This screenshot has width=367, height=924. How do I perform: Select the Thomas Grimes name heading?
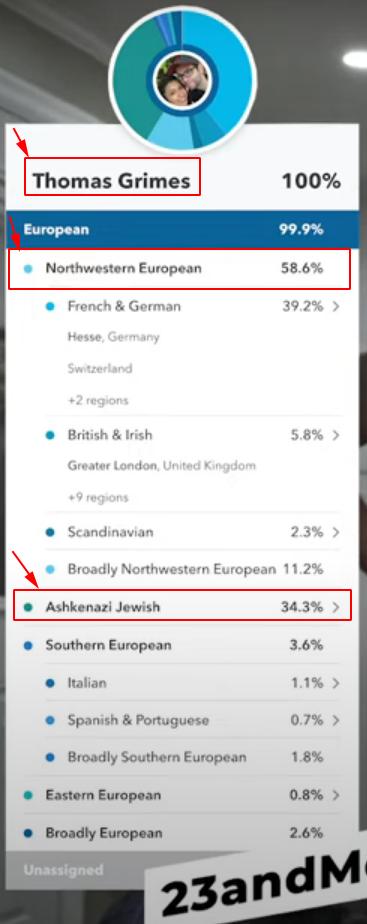pos(111,181)
